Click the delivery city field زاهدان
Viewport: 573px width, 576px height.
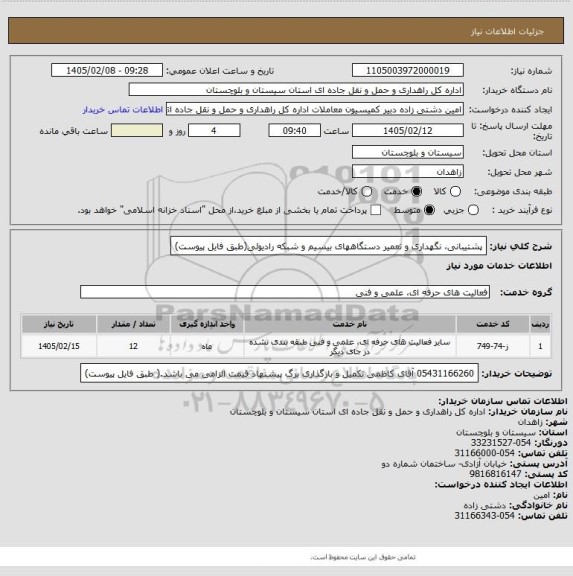tap(408, 172)
